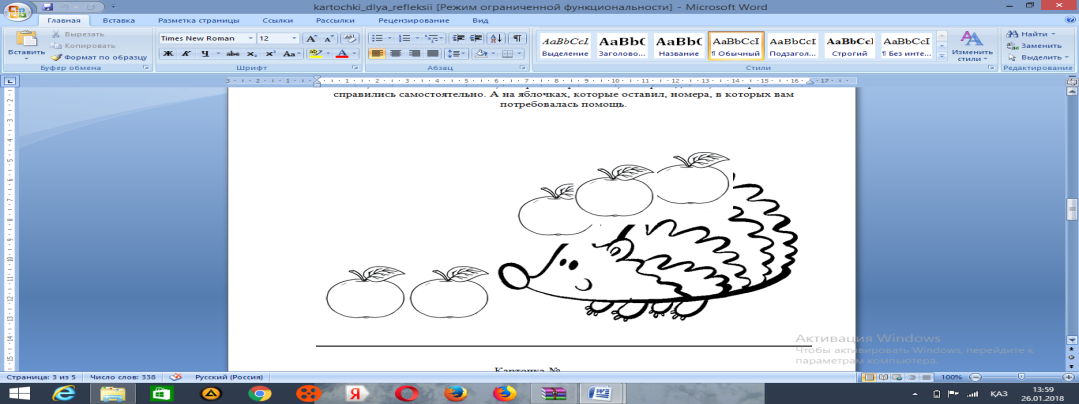Open Google Chrome from the taskbar

(260, 394)
